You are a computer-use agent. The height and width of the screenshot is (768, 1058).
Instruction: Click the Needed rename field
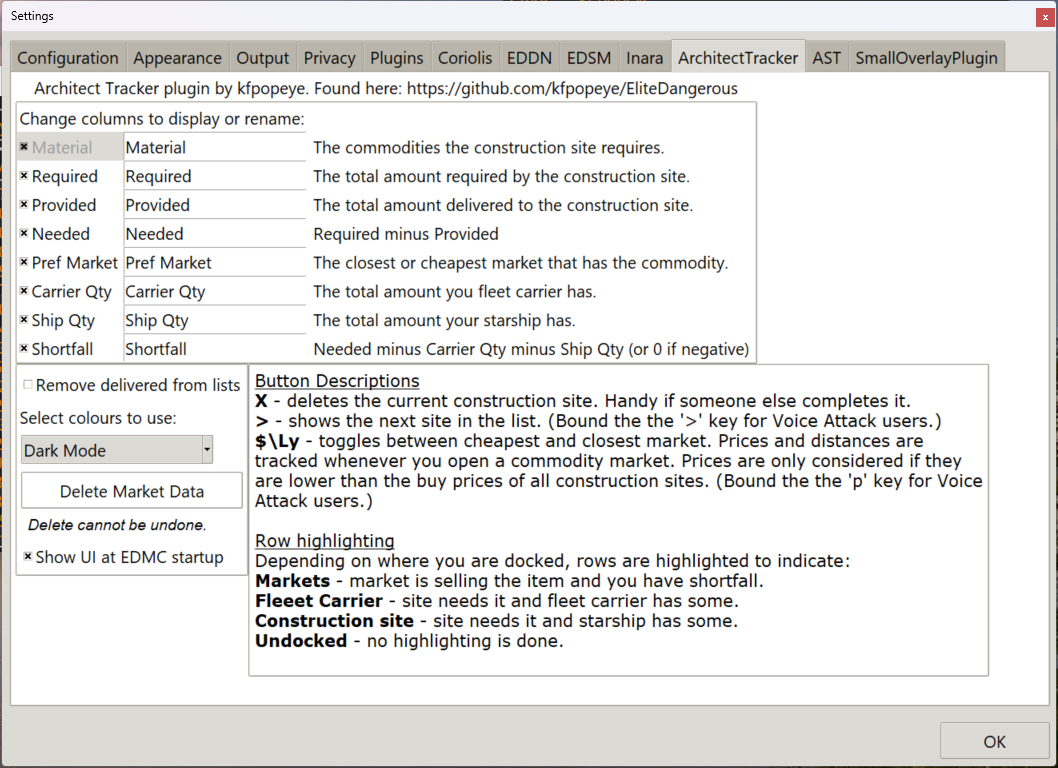(x=215, y=234)
